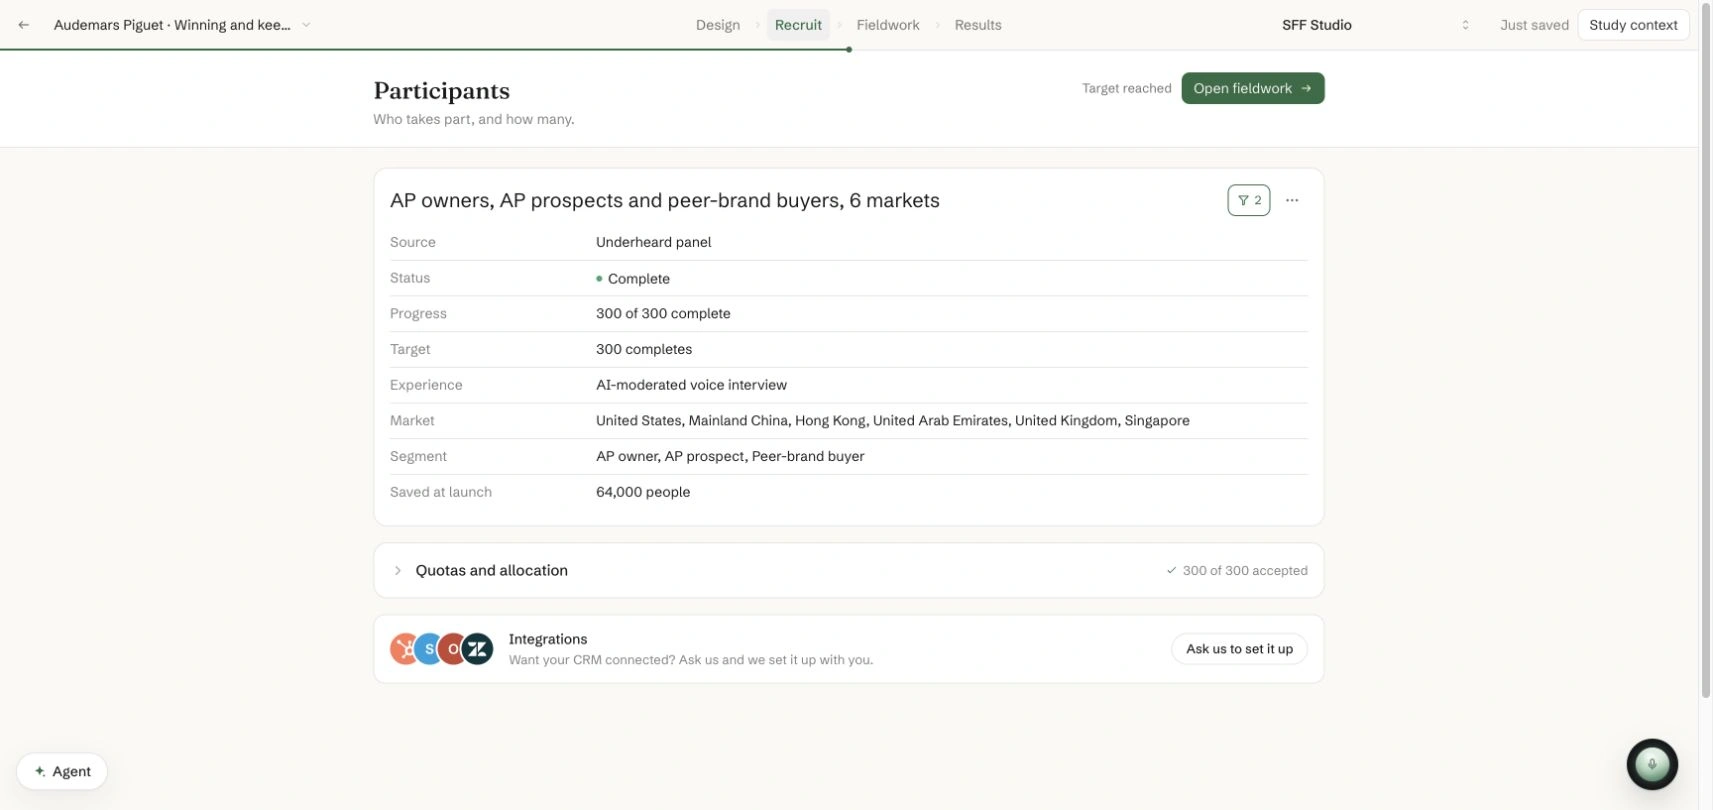Open the SFF Studio workspace switcher
This screenshot has height=810, width=1713.
(1376, 25)
